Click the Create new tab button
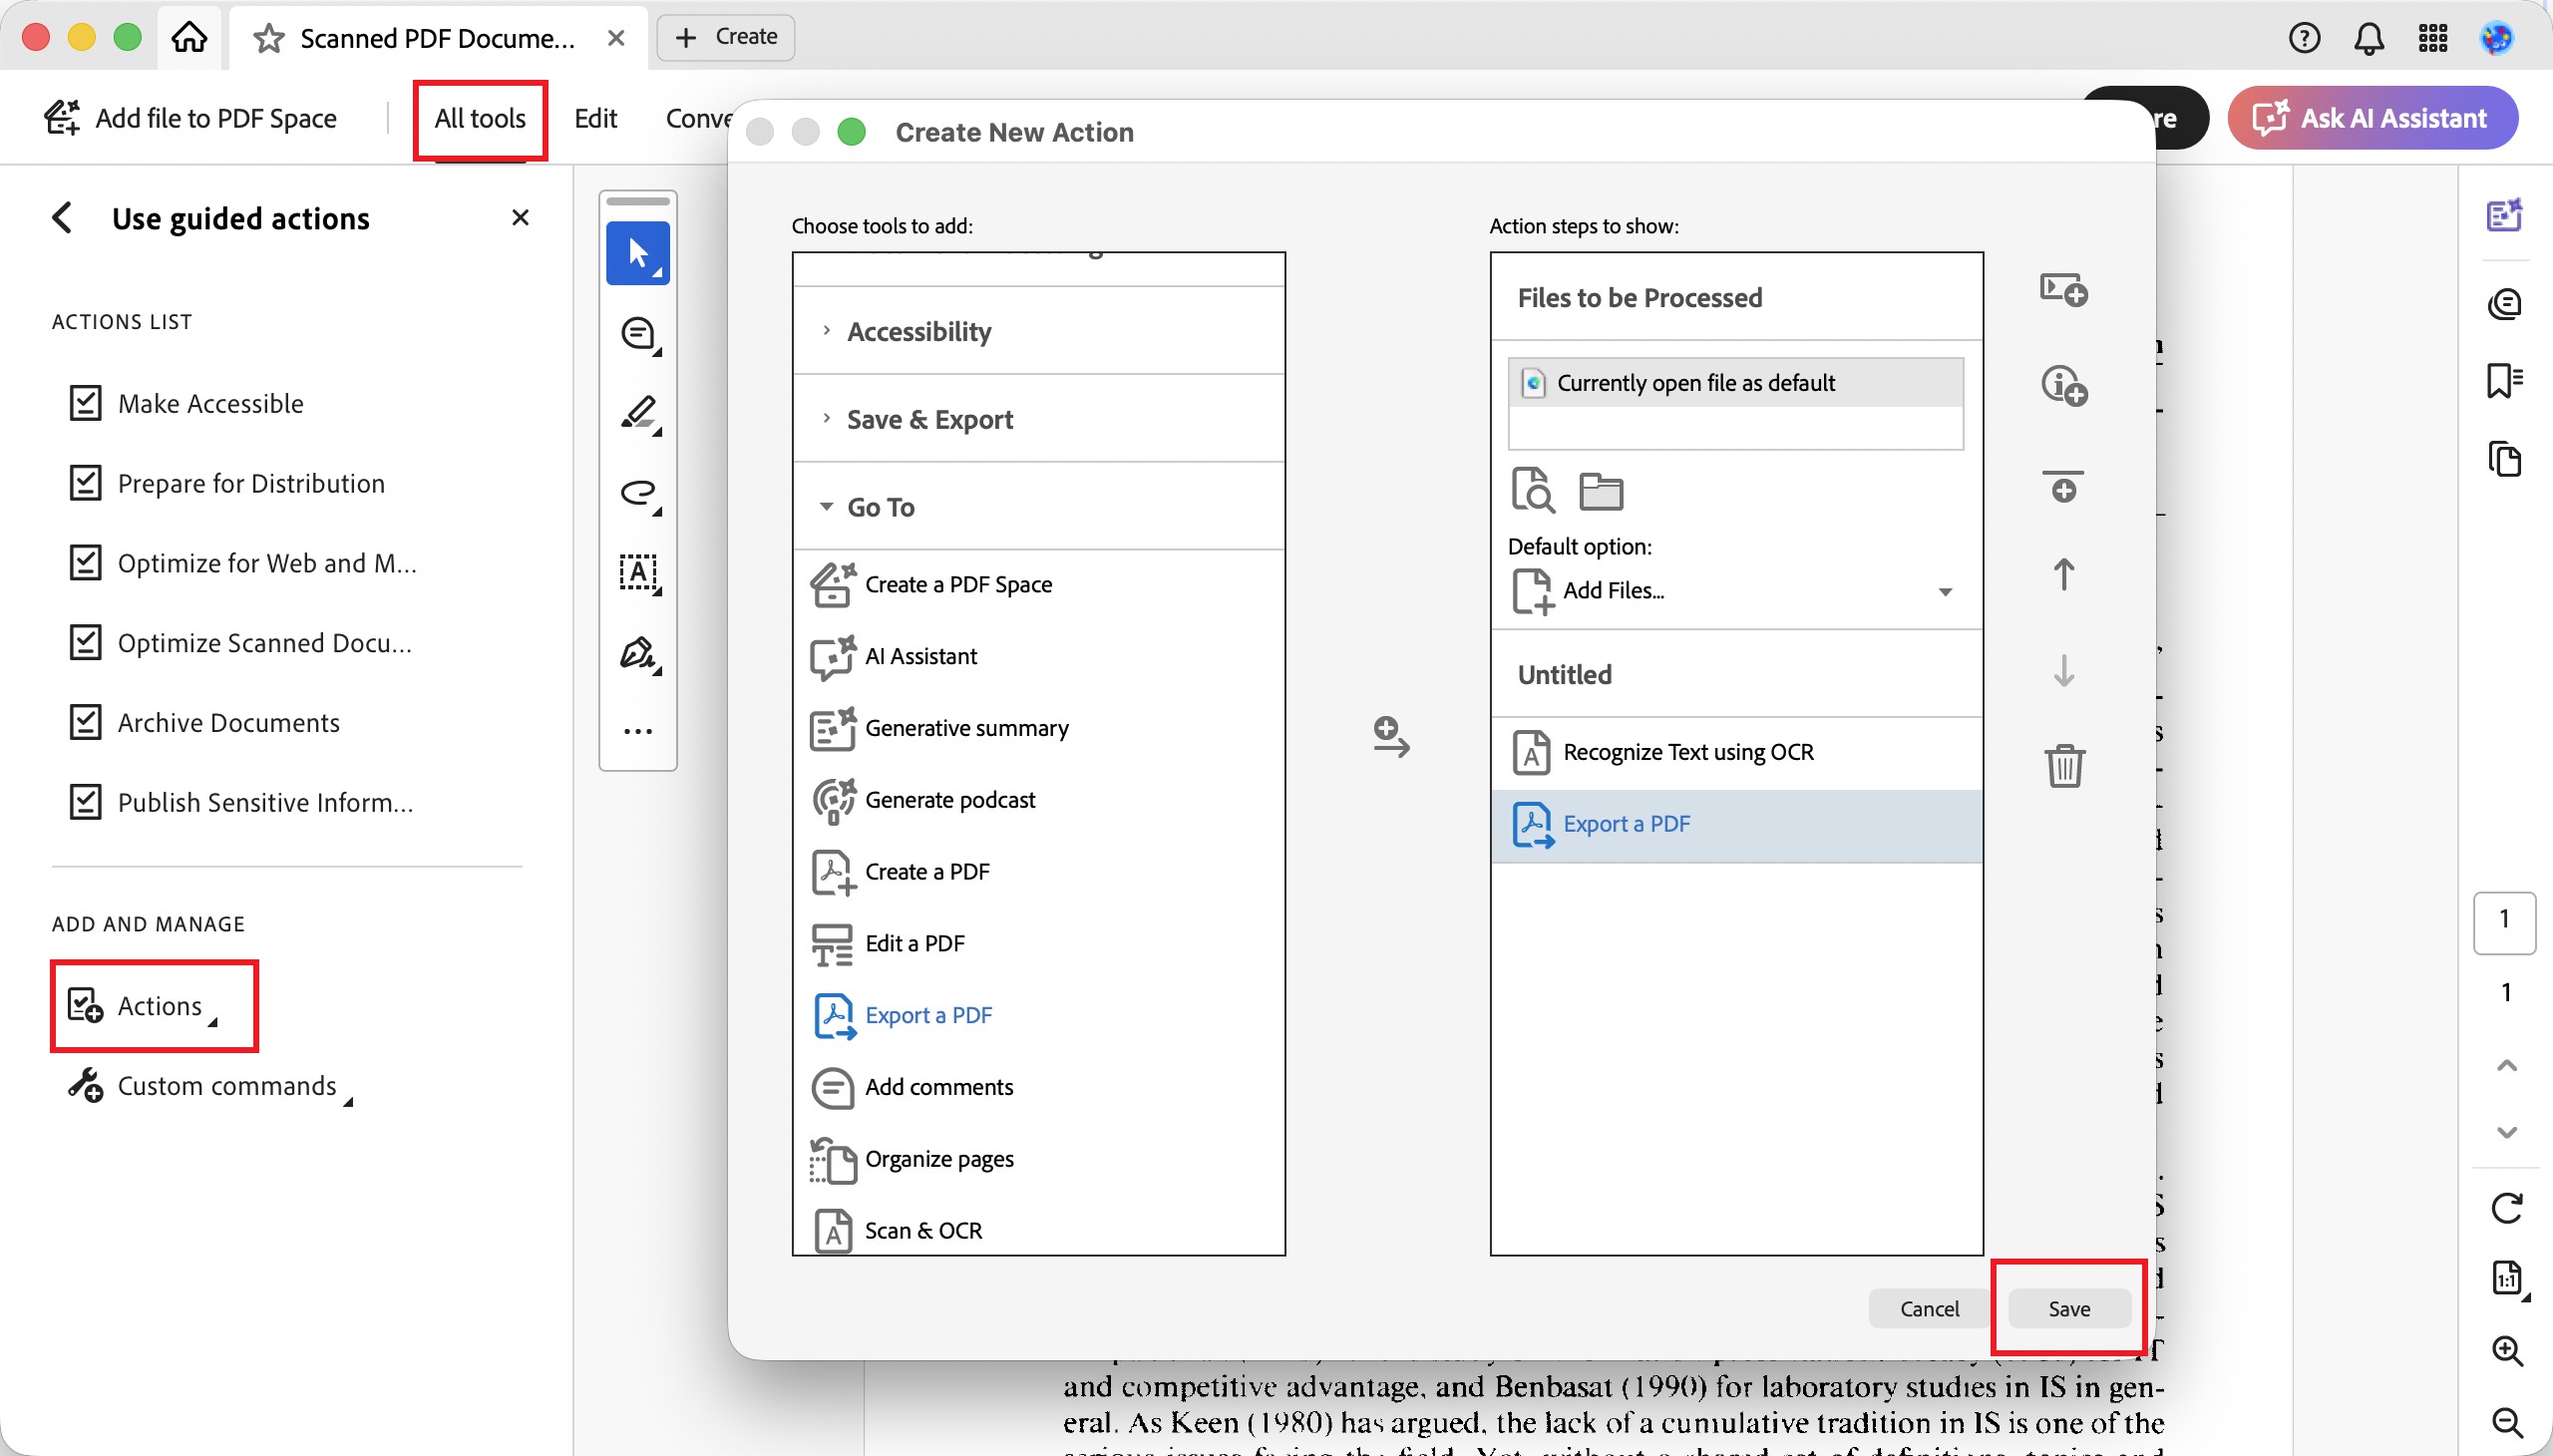This screenshot has height=1456, width=2553. tap(726, 37)
